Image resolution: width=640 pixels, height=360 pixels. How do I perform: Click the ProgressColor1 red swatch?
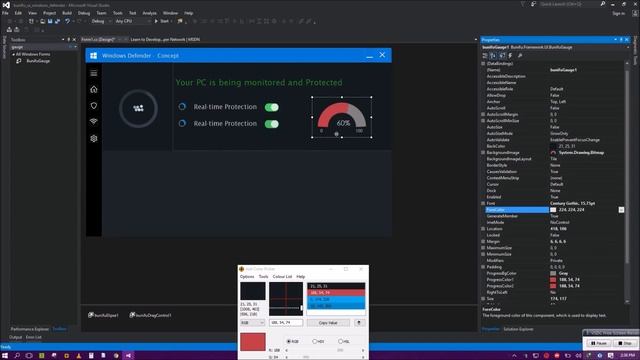click(553, 280)
